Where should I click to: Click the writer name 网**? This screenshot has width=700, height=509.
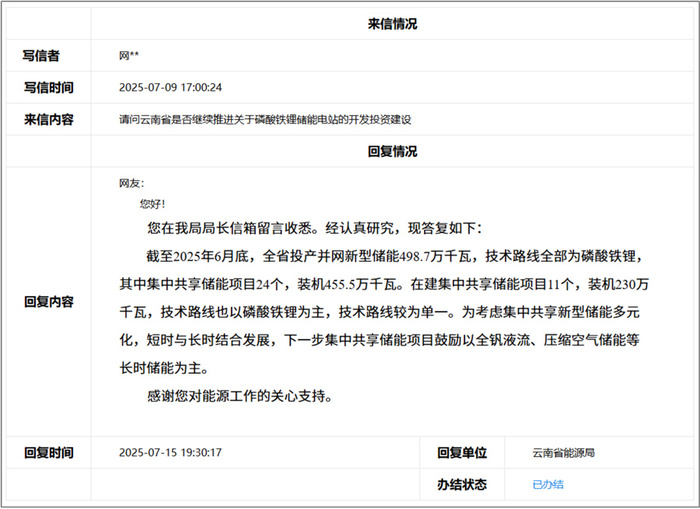coord(129,56)
